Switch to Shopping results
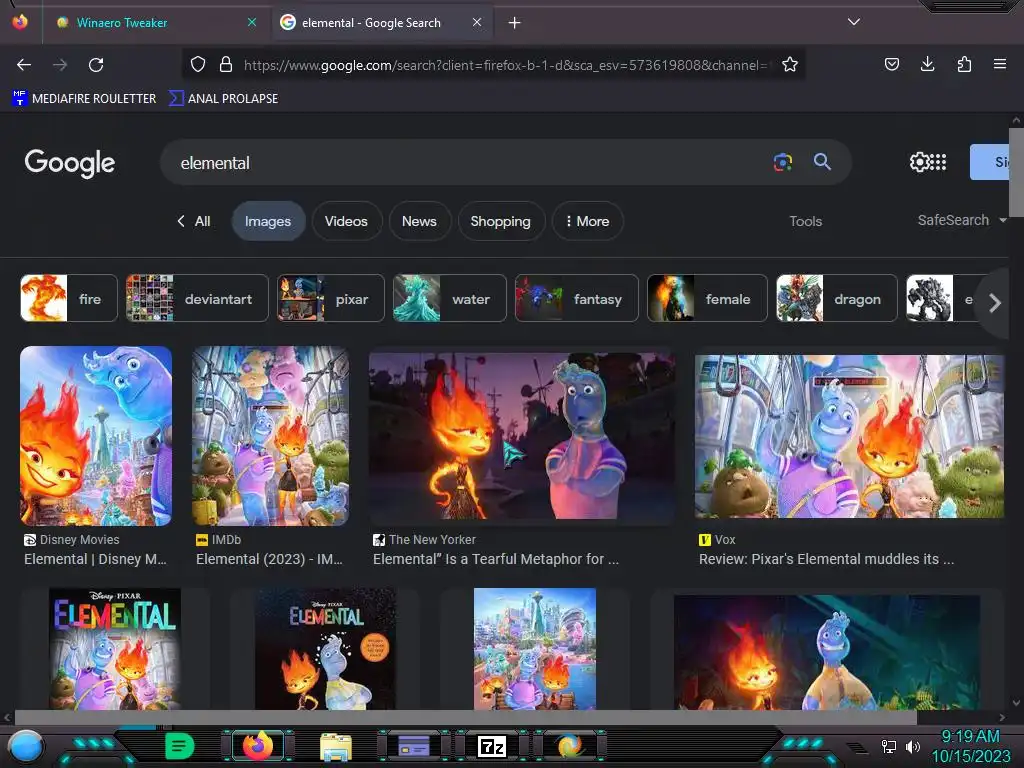Viewport: 1024px width, 768px height. [500, 221]
